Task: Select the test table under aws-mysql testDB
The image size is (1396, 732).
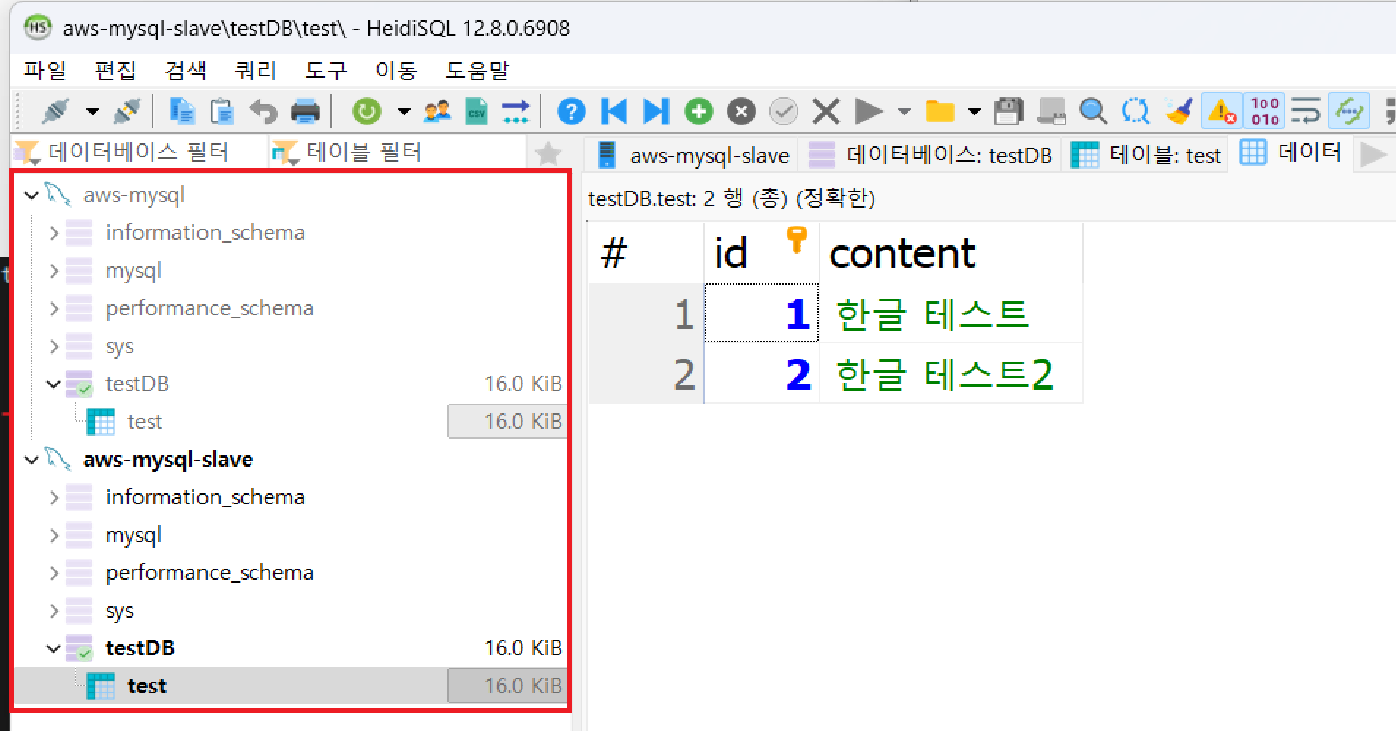Action: coord(145,422)
